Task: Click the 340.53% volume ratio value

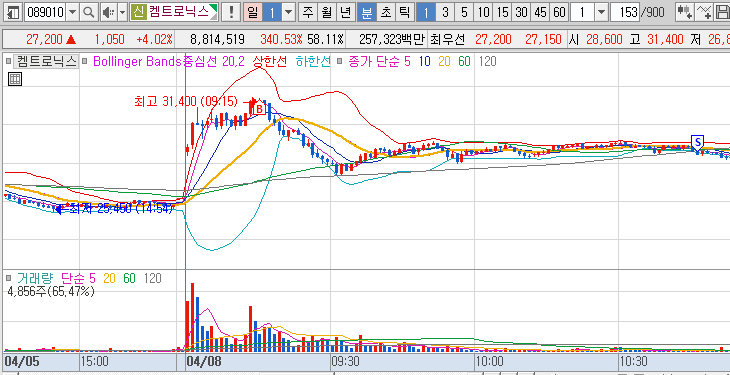Action: coord(281,40)
